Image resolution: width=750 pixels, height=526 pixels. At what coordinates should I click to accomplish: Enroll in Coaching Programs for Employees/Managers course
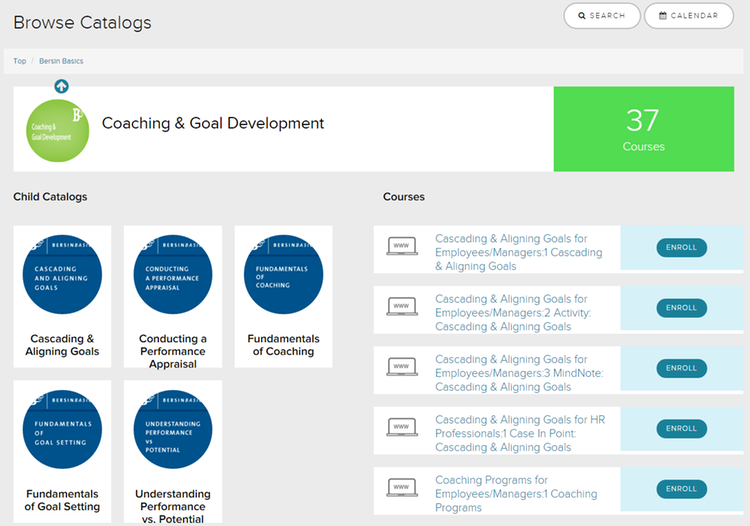tap(681, 489)
